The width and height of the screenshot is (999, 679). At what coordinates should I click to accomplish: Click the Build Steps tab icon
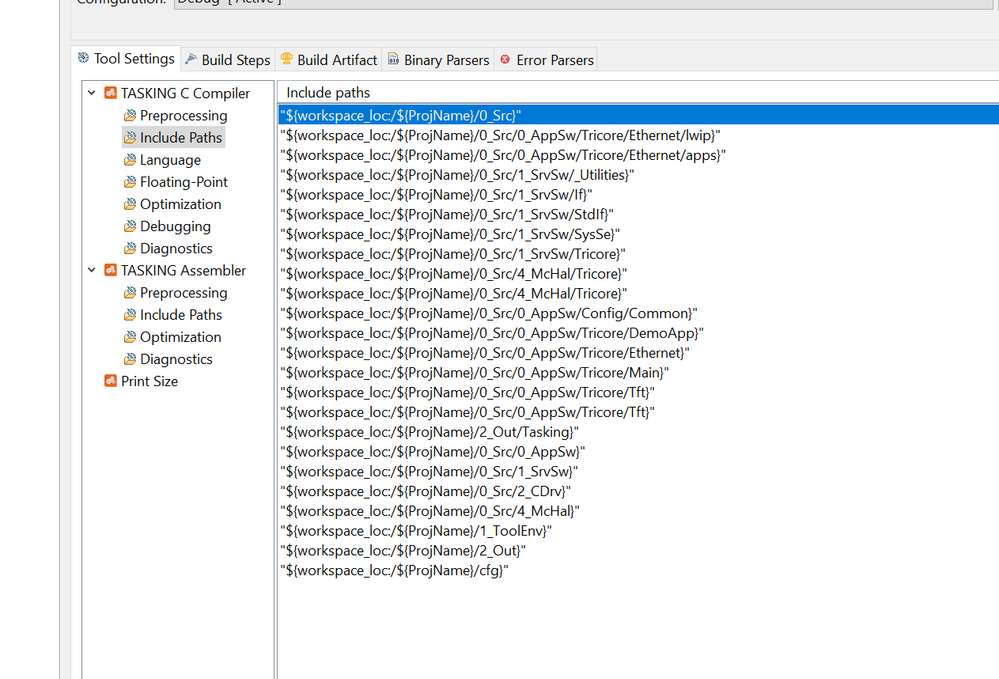pyautogui.click(x=191, y=60)
